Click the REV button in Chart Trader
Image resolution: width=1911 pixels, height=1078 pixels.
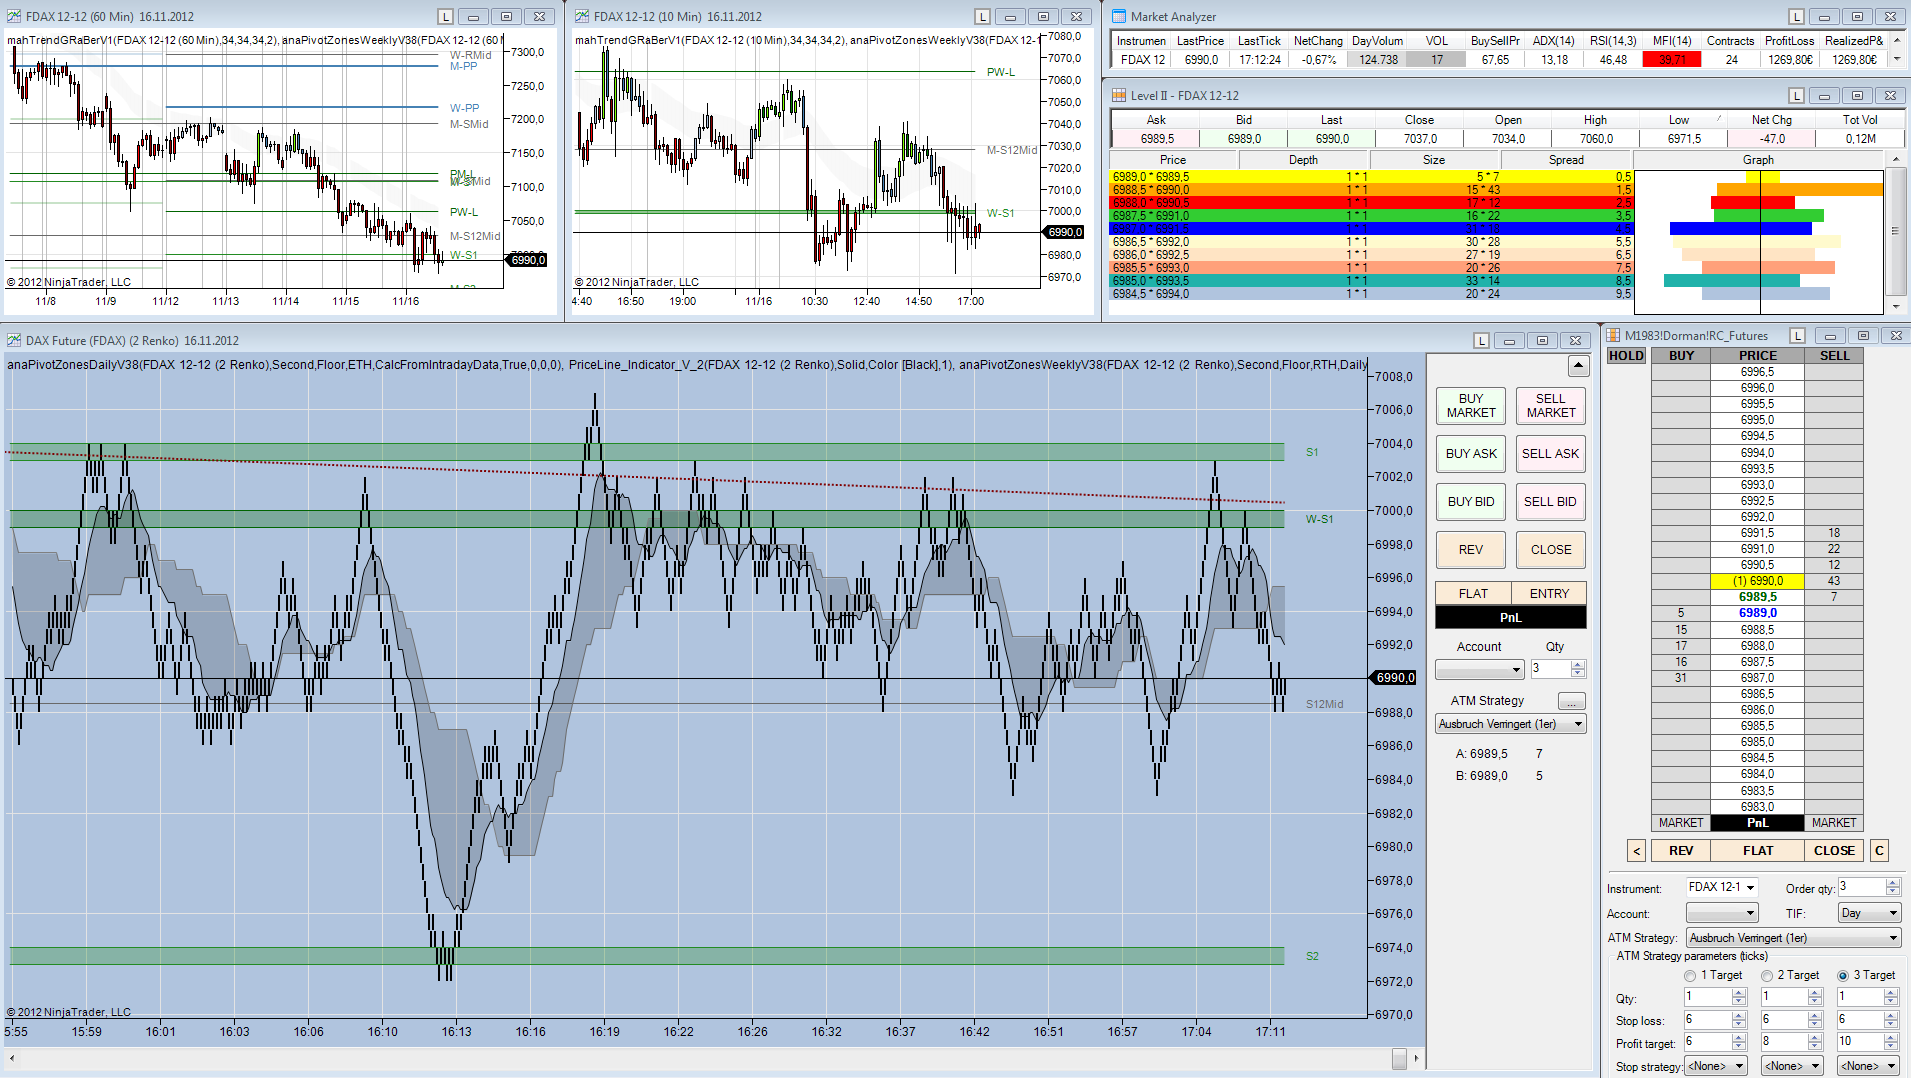pyautogui.click(x=1471, y=550)
